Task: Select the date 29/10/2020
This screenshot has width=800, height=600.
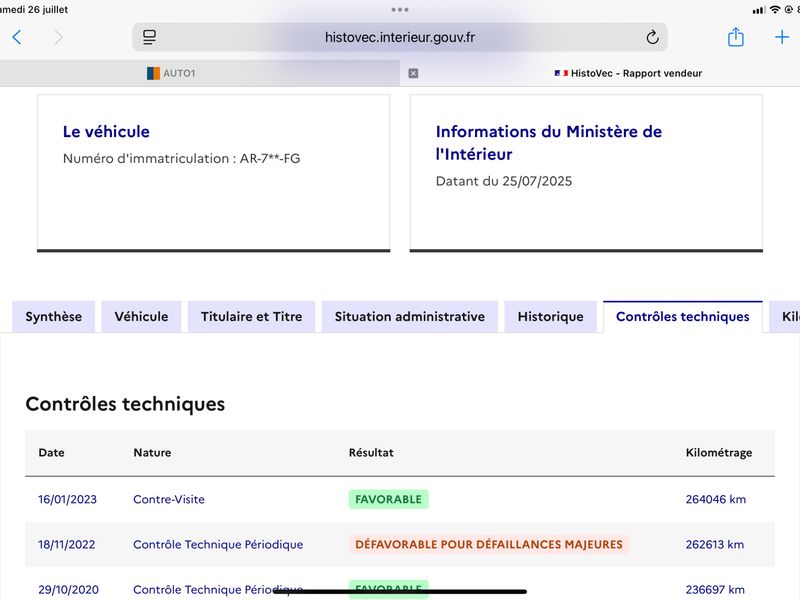Action: [x=68, y=589]
